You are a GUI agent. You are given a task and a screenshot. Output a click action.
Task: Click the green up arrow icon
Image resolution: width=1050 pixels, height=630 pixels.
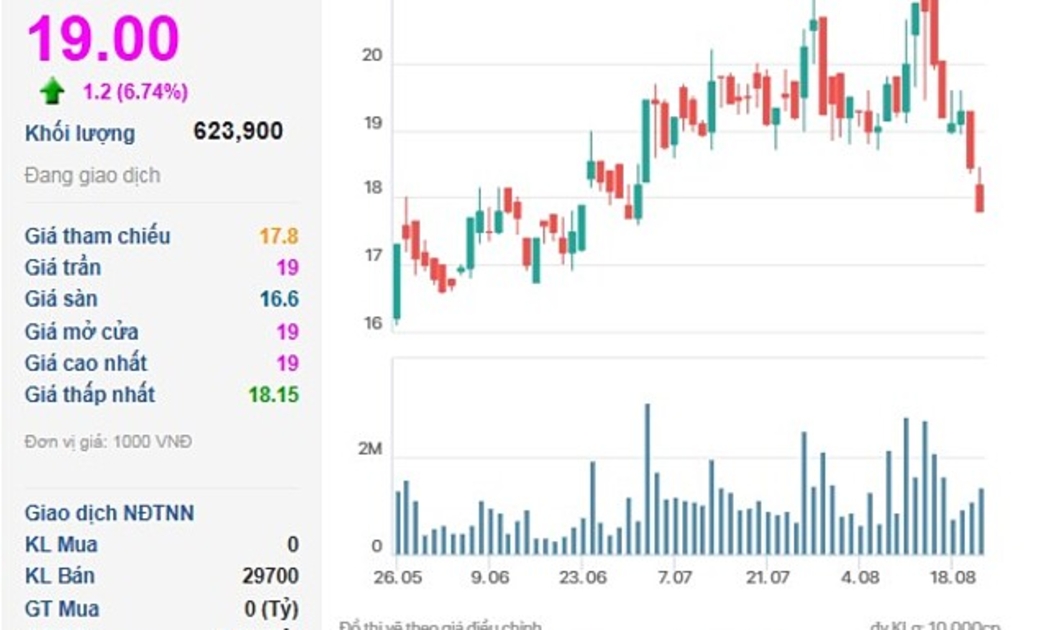coord(52,92)
